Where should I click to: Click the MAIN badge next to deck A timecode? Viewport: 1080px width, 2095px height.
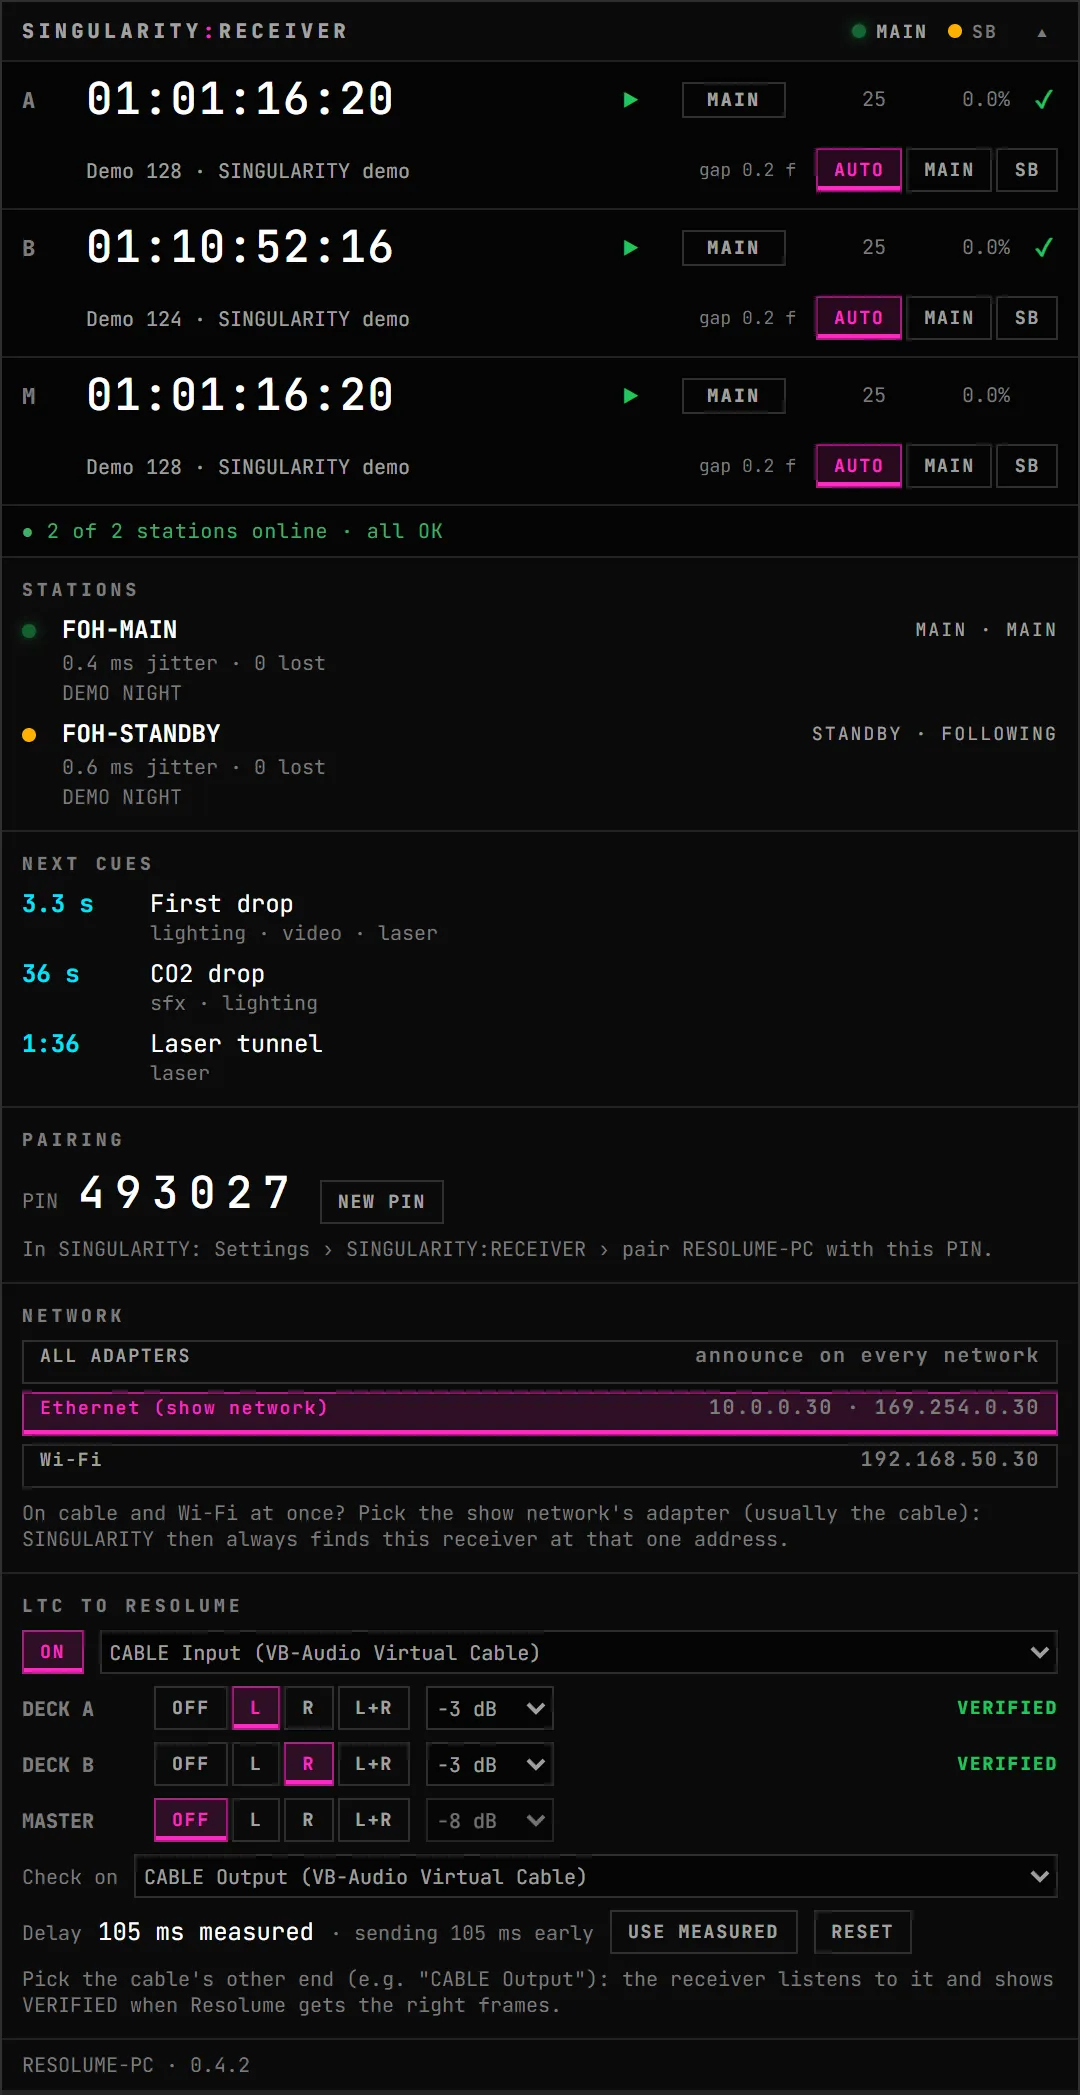coord(733,100)
